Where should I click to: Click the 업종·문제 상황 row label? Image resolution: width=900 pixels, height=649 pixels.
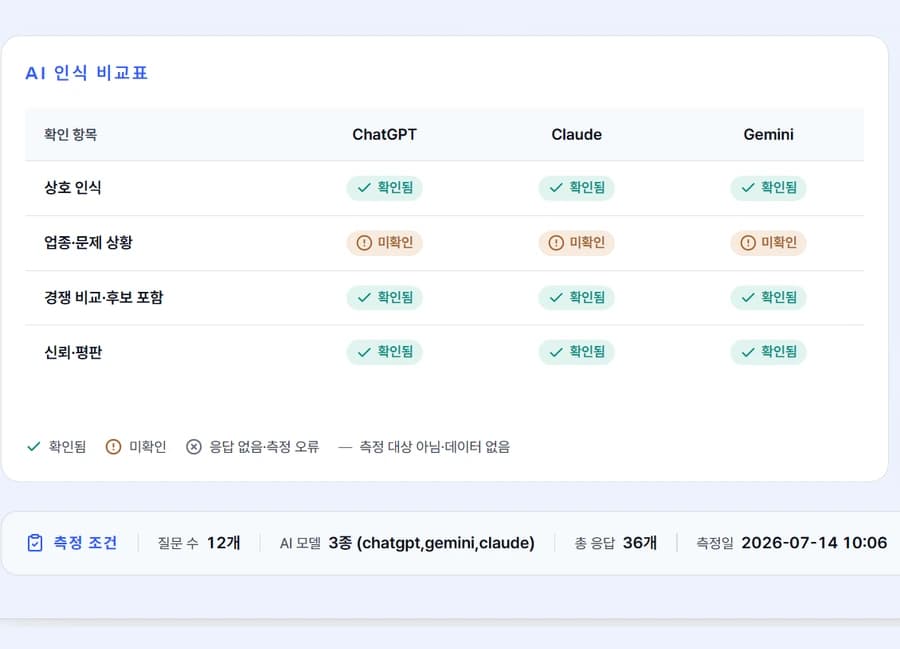[x=88, y=242]
